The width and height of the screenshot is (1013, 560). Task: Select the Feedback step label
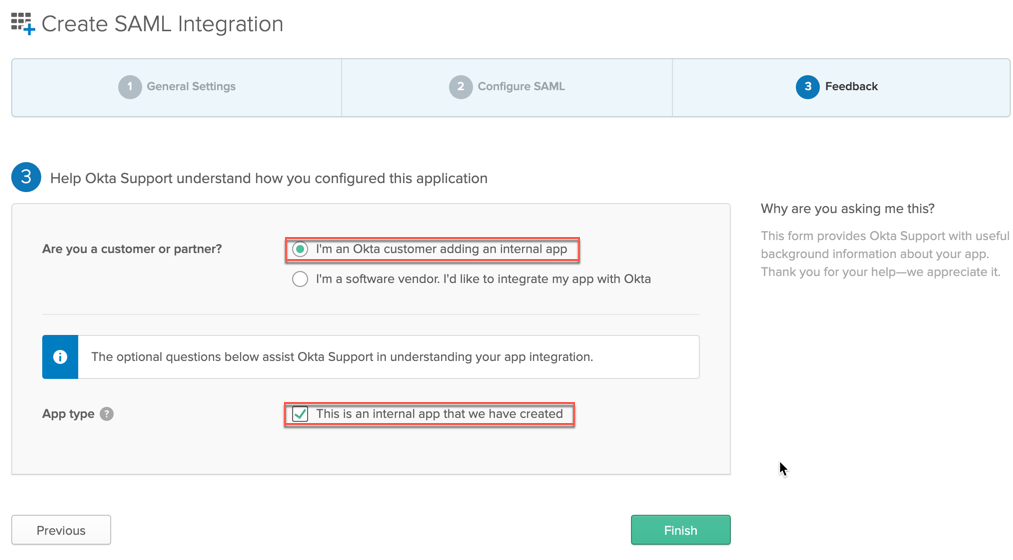[x=851, y=87]
